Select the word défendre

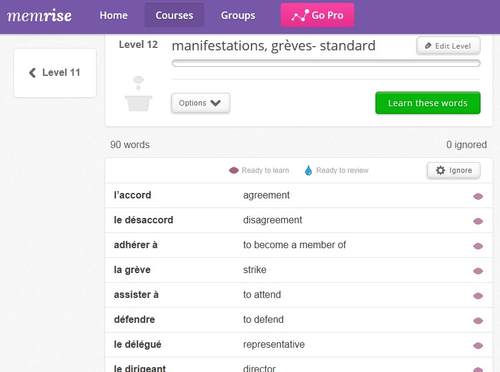[134, 319]
